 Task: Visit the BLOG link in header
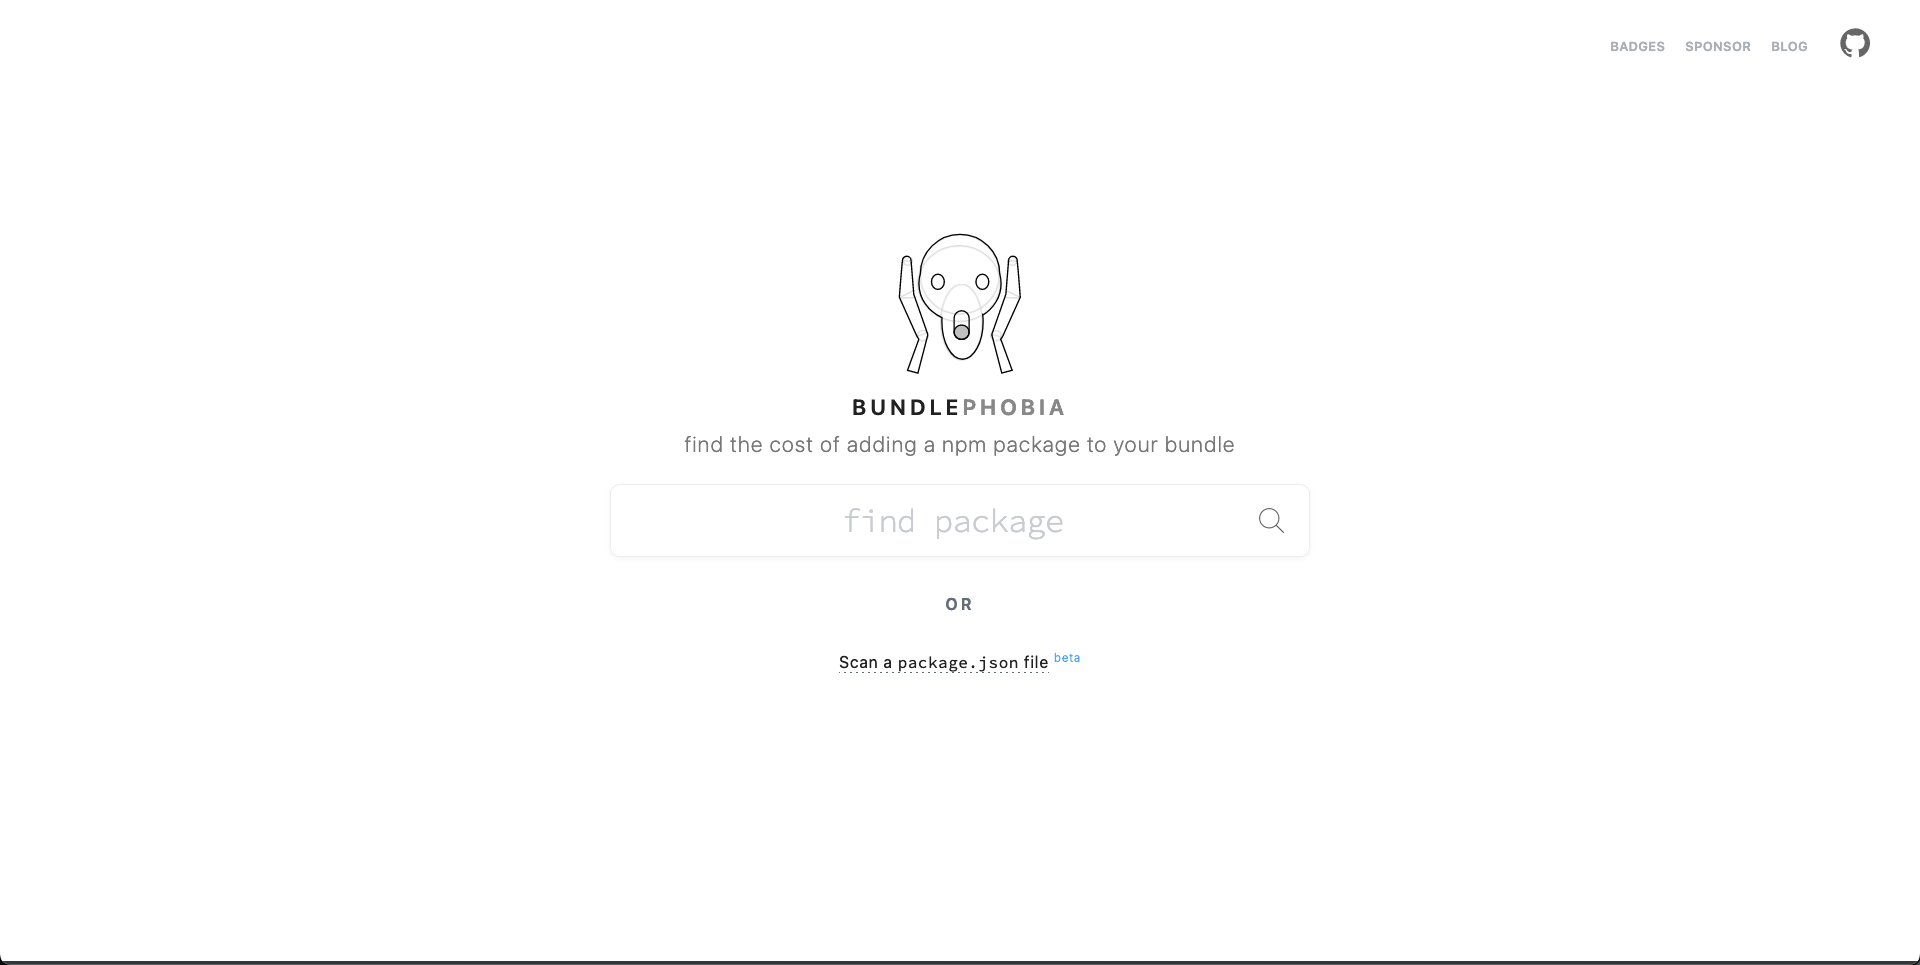pos(1789,46)
